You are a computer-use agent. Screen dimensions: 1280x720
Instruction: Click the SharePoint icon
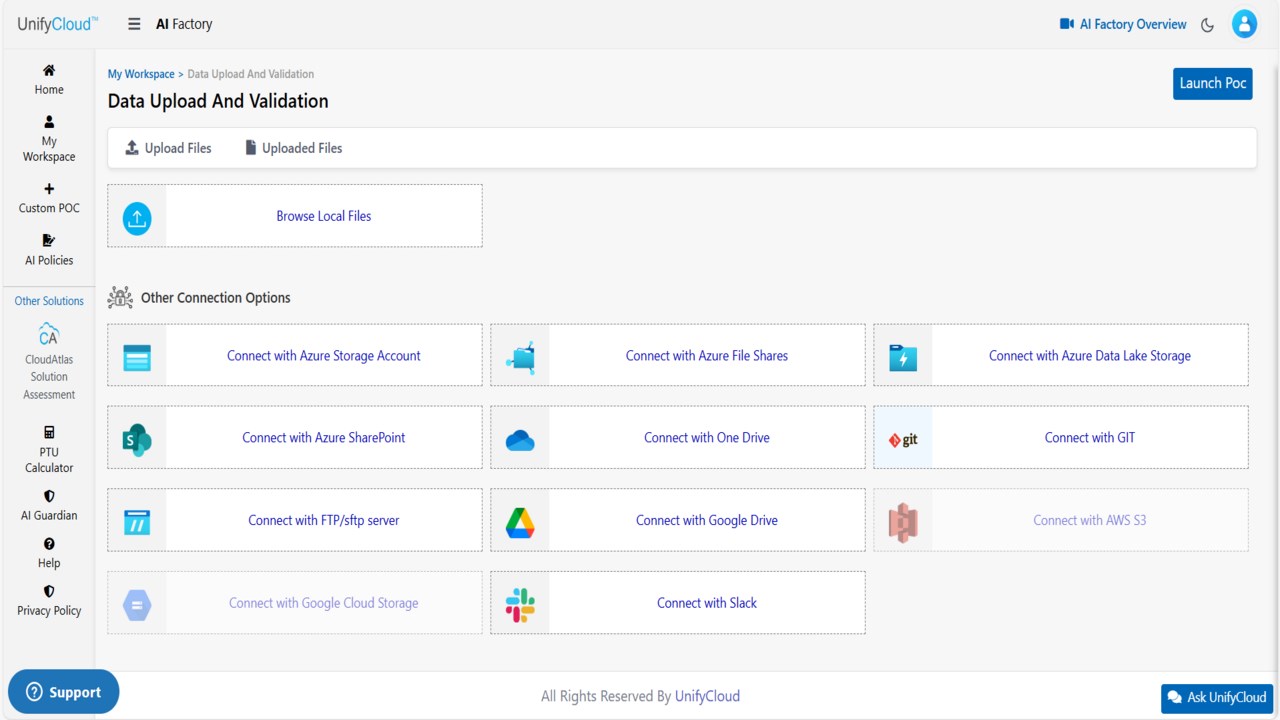pos(137,438)
